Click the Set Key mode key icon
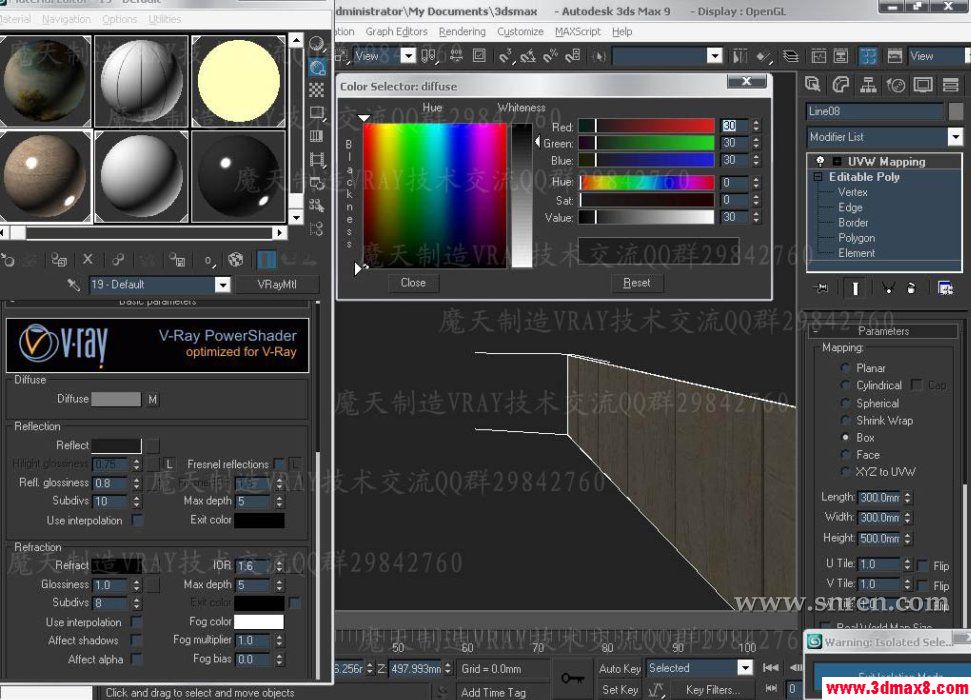The height and width of the screenshot is (700, 971). (x=572, y=678)
